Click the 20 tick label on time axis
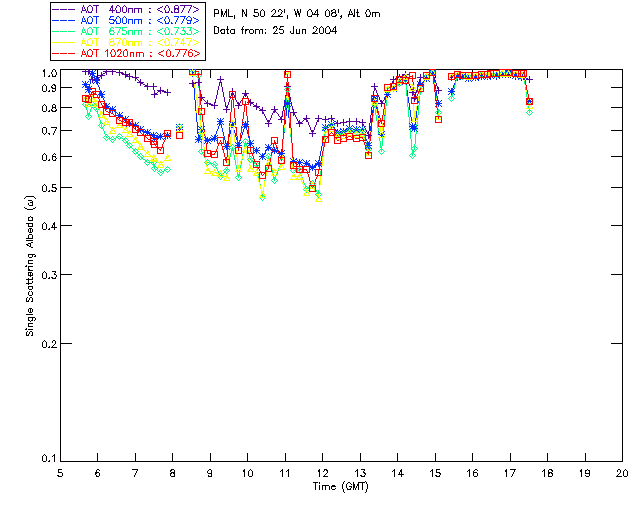Image resolution: width=640 pixels, height=512 pixels. (622, 473)
